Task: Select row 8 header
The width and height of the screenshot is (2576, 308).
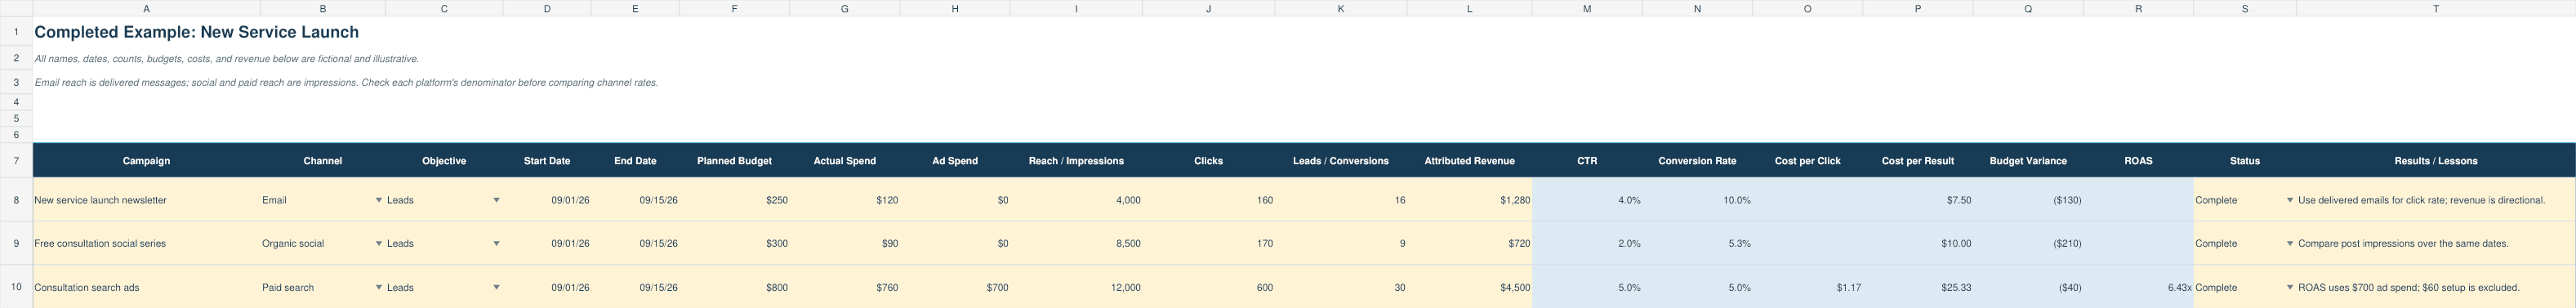Action: tap(16, 200)
